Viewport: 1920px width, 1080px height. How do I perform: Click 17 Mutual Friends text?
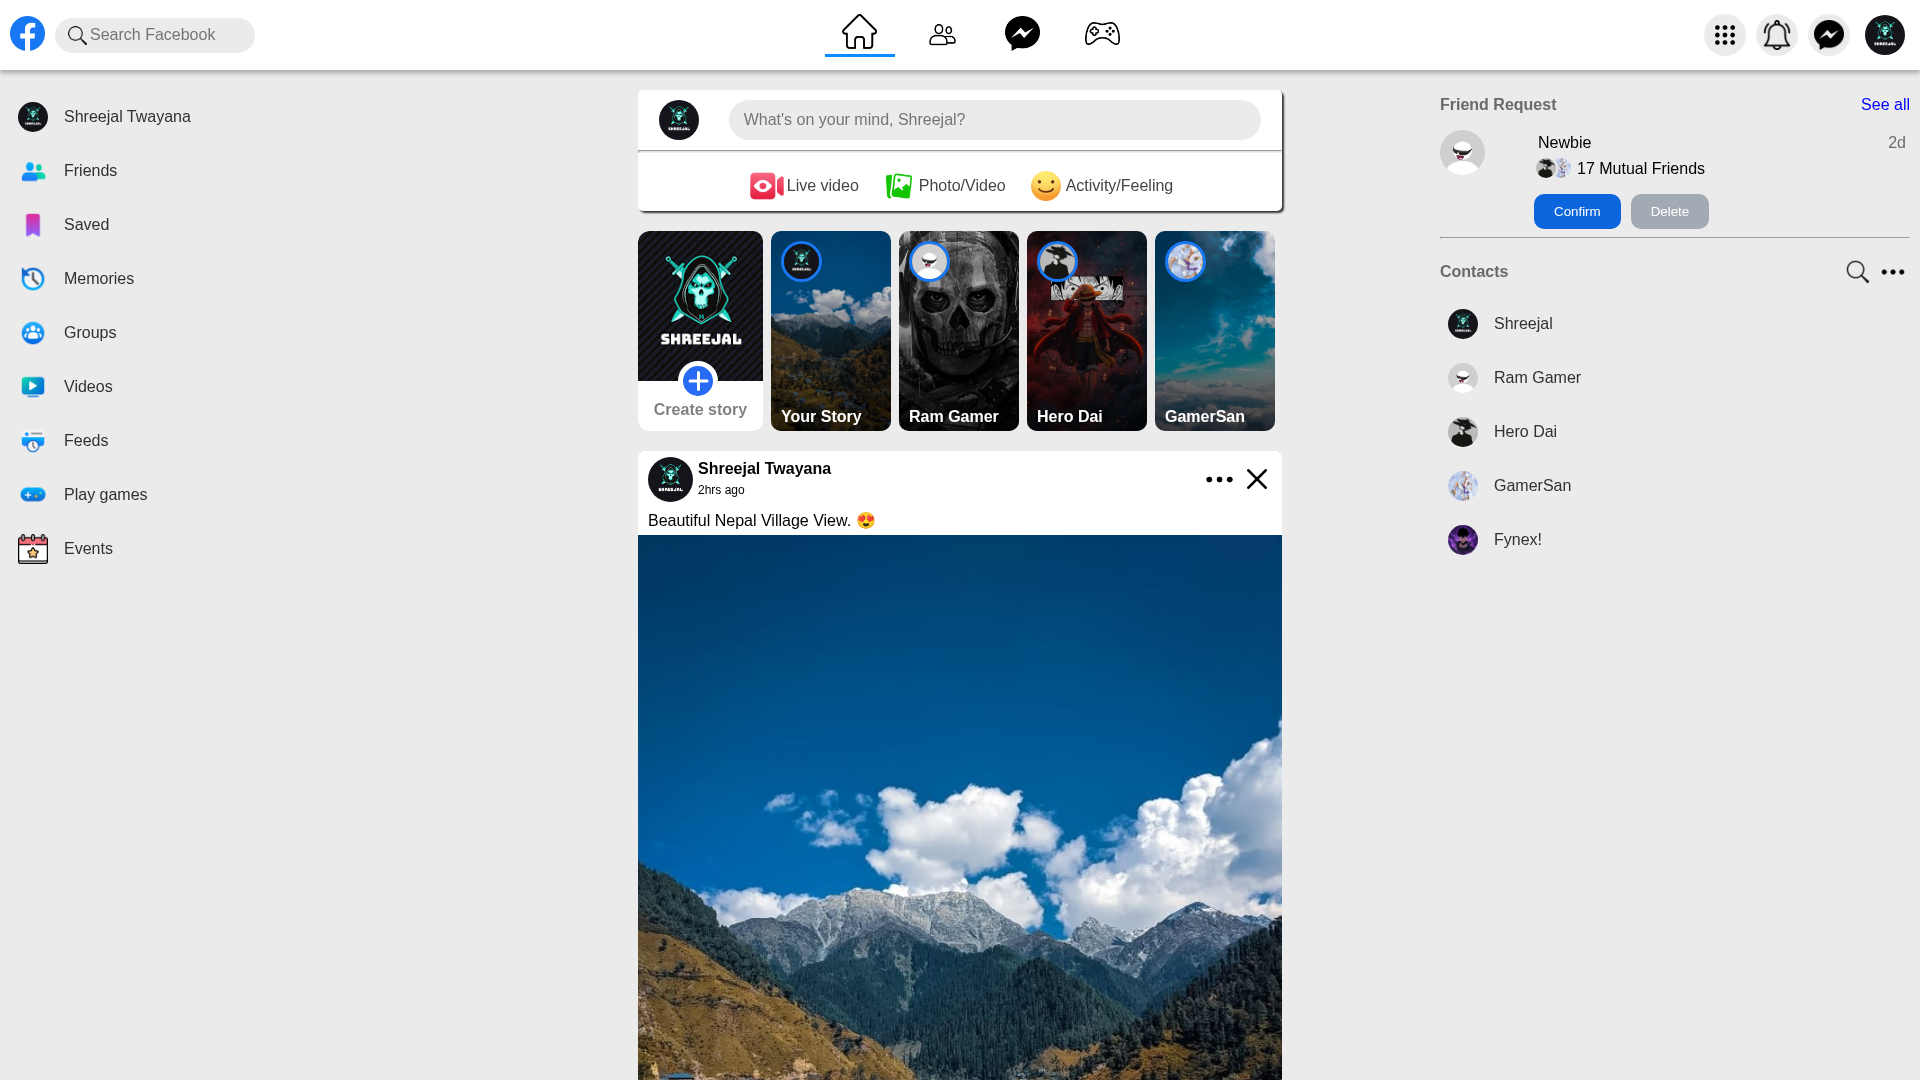point(1640,169)
